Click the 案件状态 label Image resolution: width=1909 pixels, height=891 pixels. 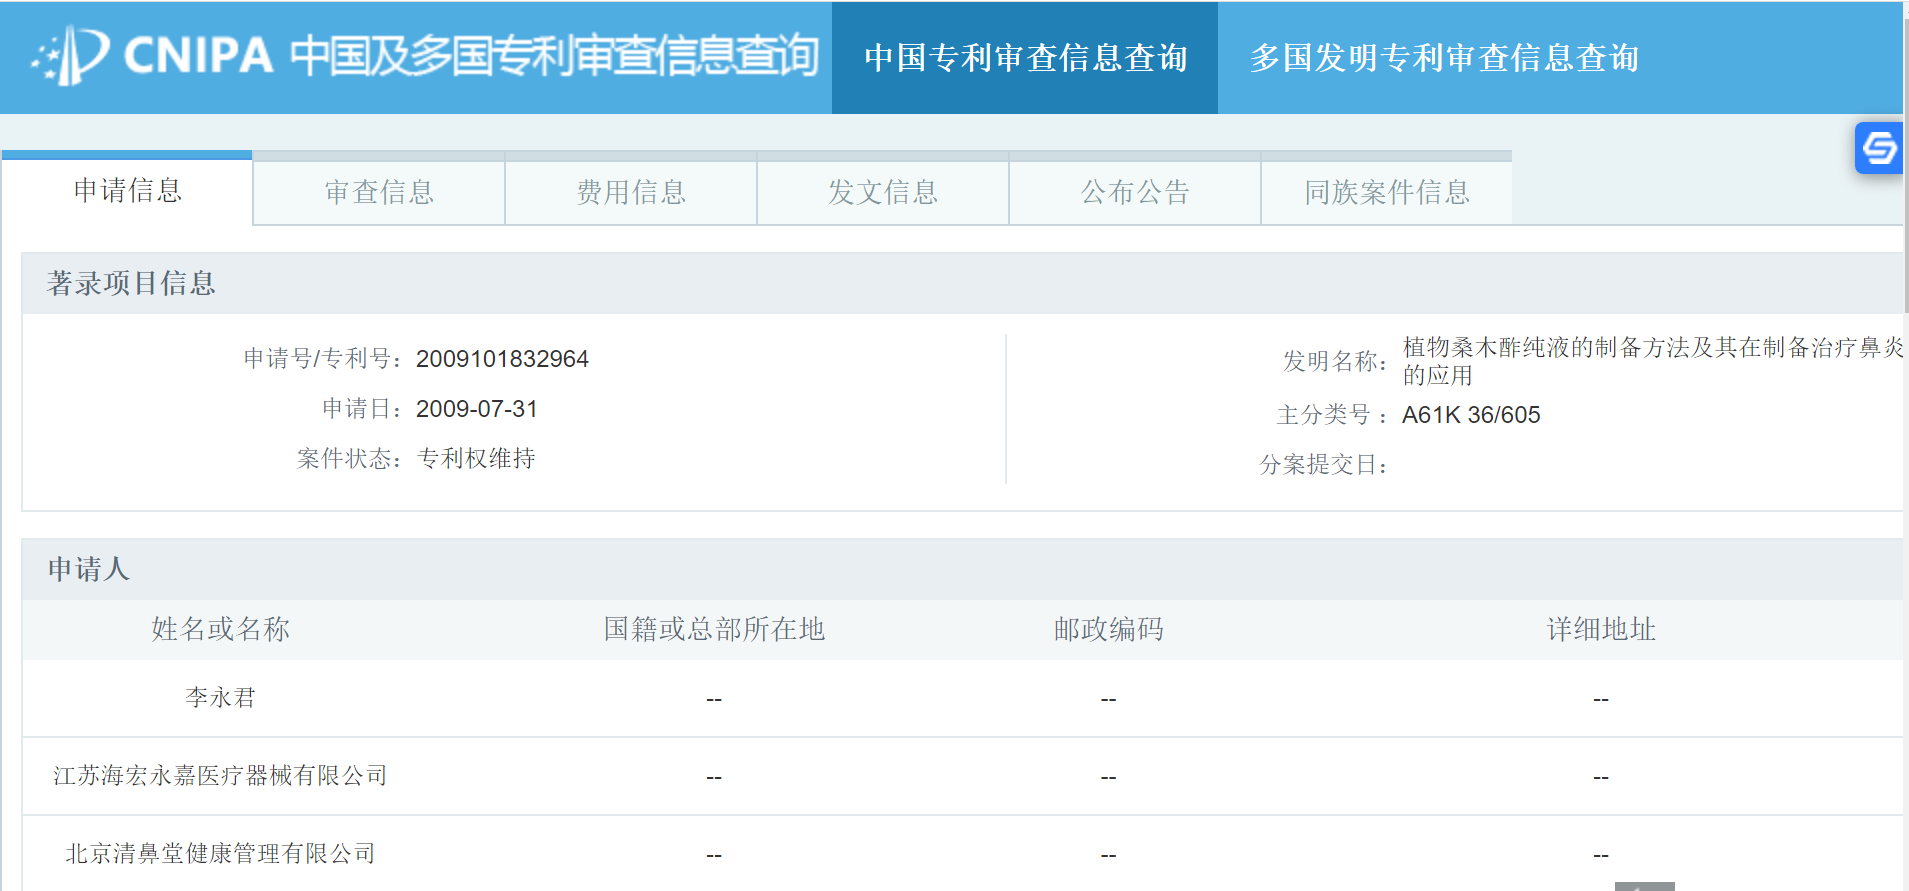point(351,459)
